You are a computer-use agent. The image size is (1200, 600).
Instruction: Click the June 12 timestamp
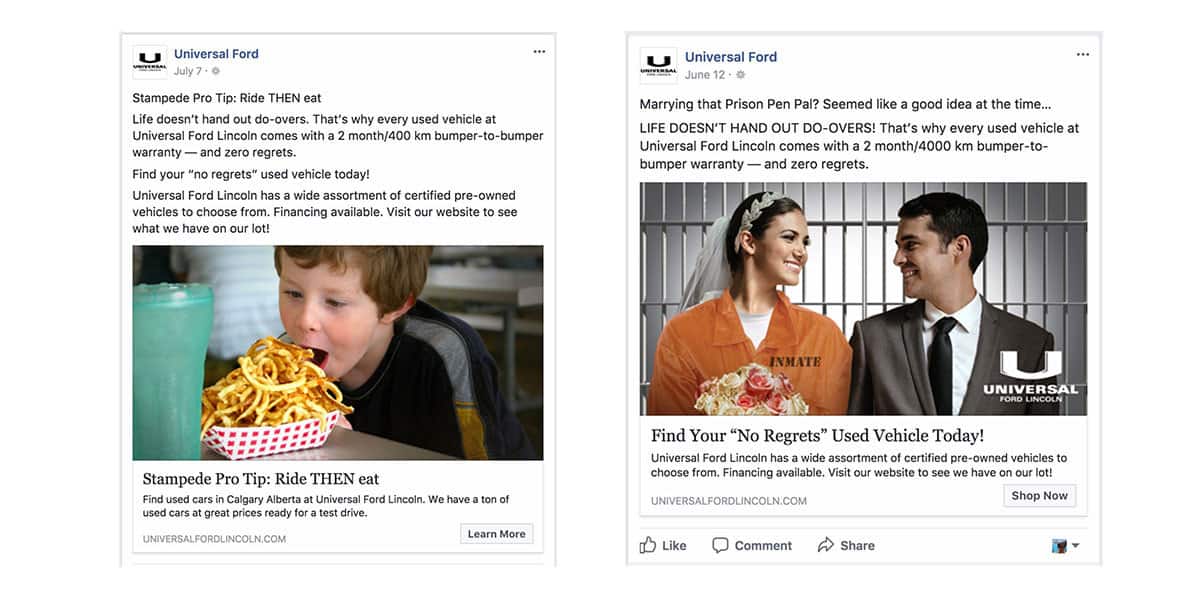(705, 75)
